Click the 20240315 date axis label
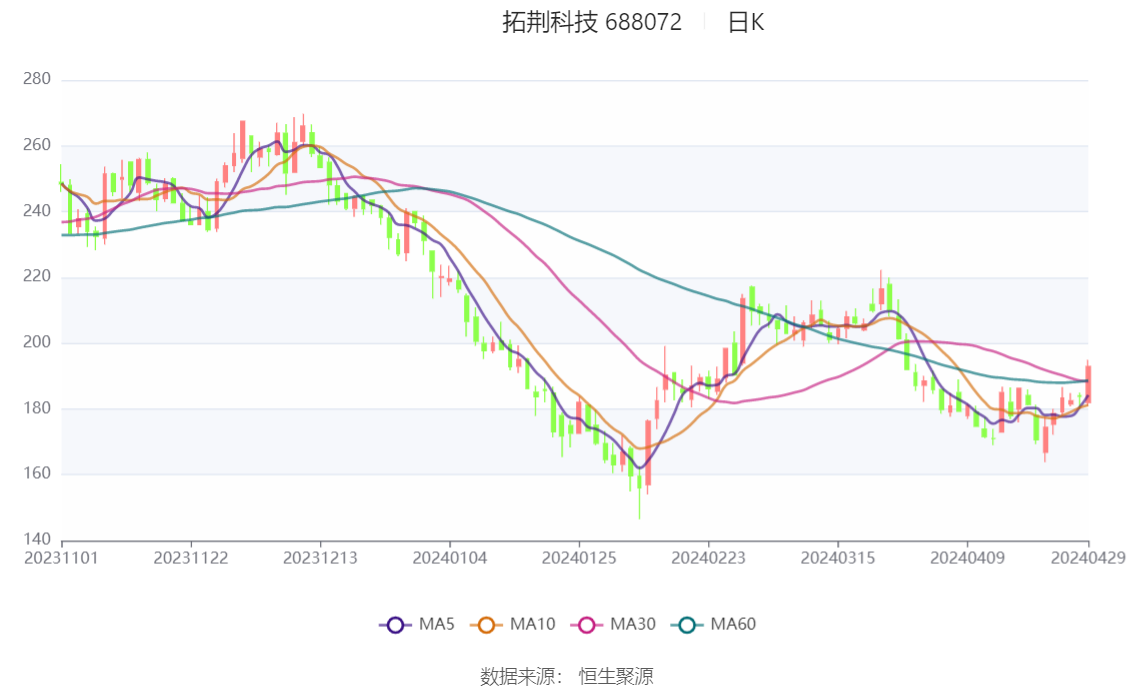 pyautogui.click(x=838, y=558)
